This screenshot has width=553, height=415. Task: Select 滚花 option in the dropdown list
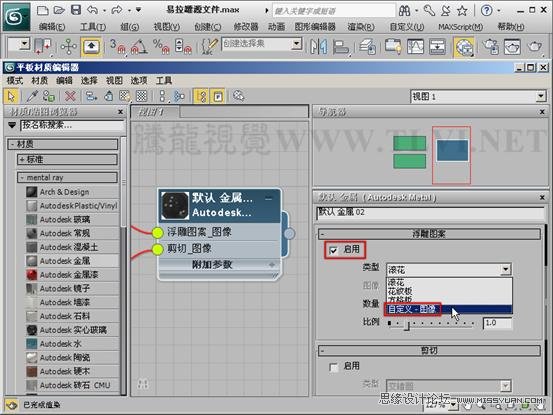(x=448, y=282)
